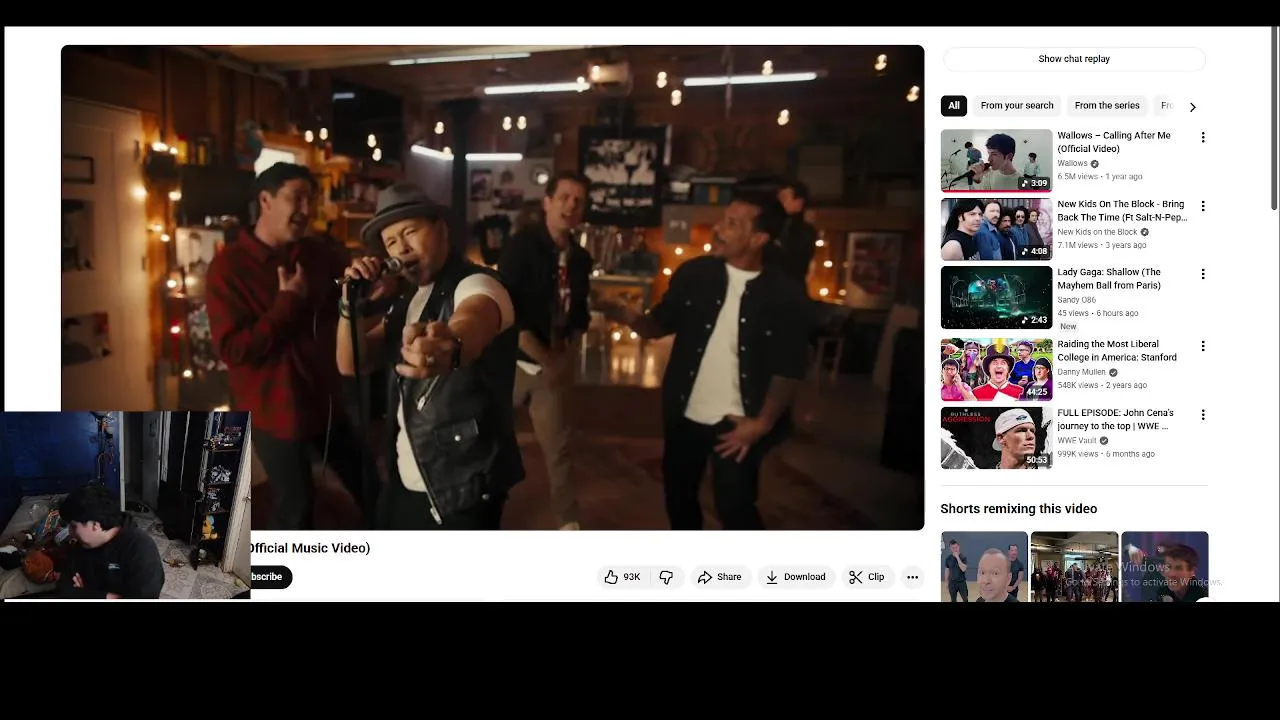Expand chat with Show chat replay
The width and height of the screenshot is (1280, 720).
click(x=1074, y=59)
